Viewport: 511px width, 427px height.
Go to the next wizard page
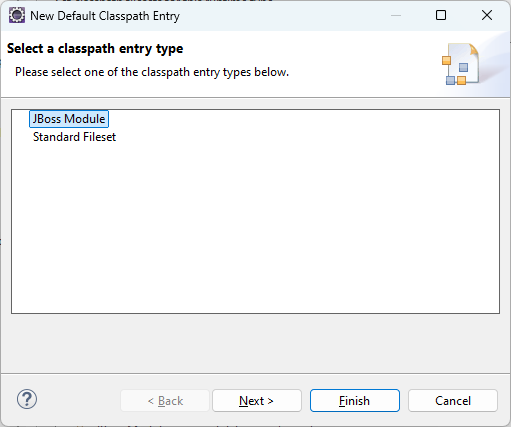tap(257, 400)
